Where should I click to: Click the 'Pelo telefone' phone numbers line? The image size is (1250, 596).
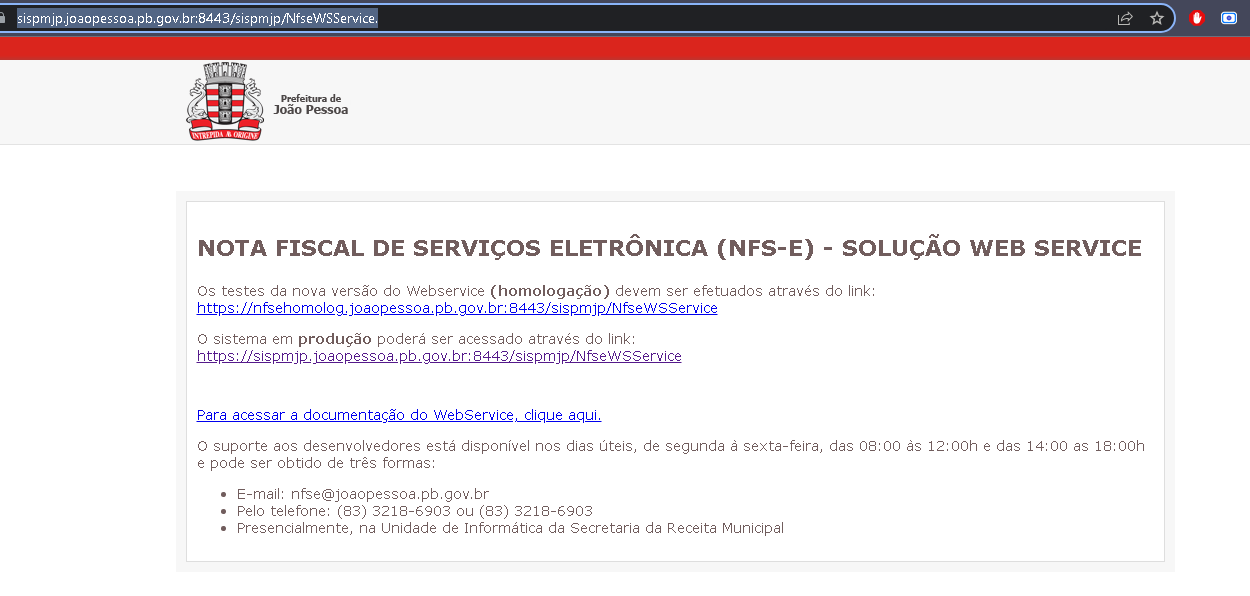414,511
